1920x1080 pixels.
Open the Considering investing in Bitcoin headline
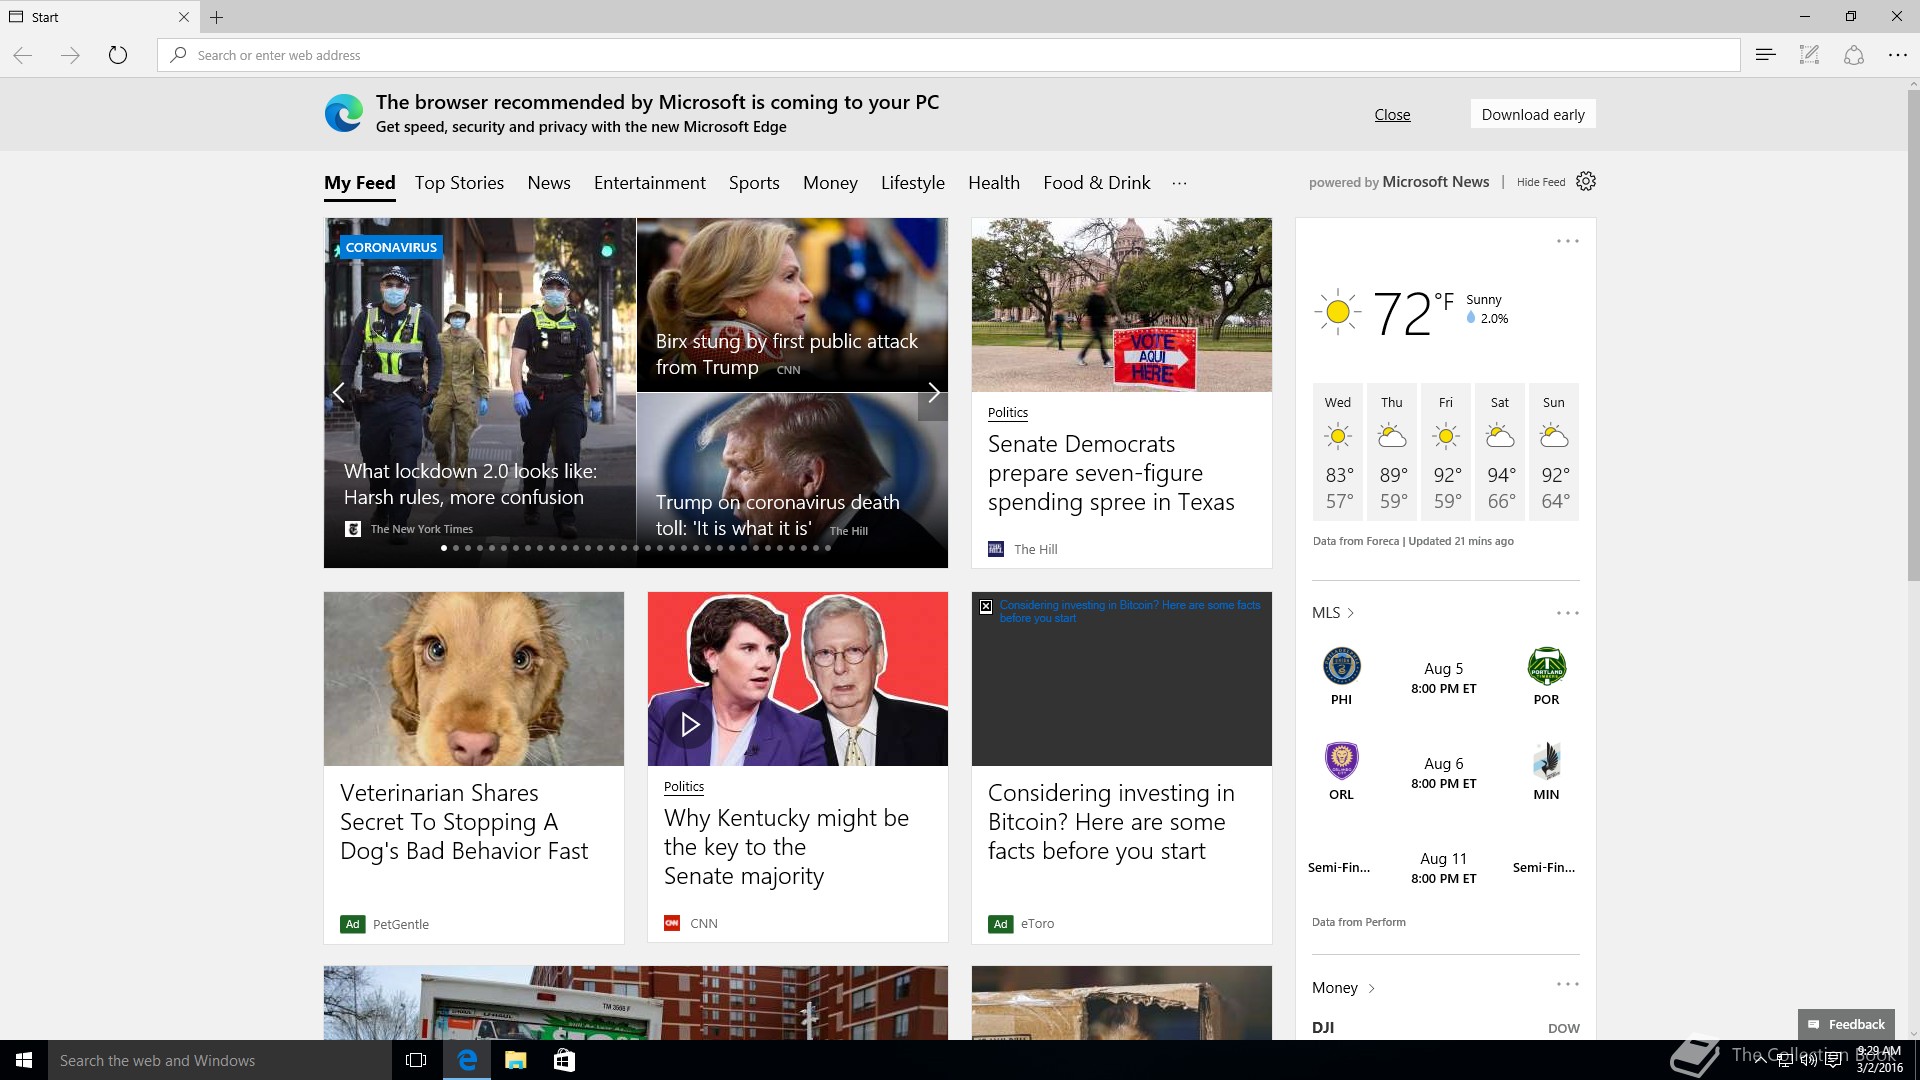(1111, 822)
